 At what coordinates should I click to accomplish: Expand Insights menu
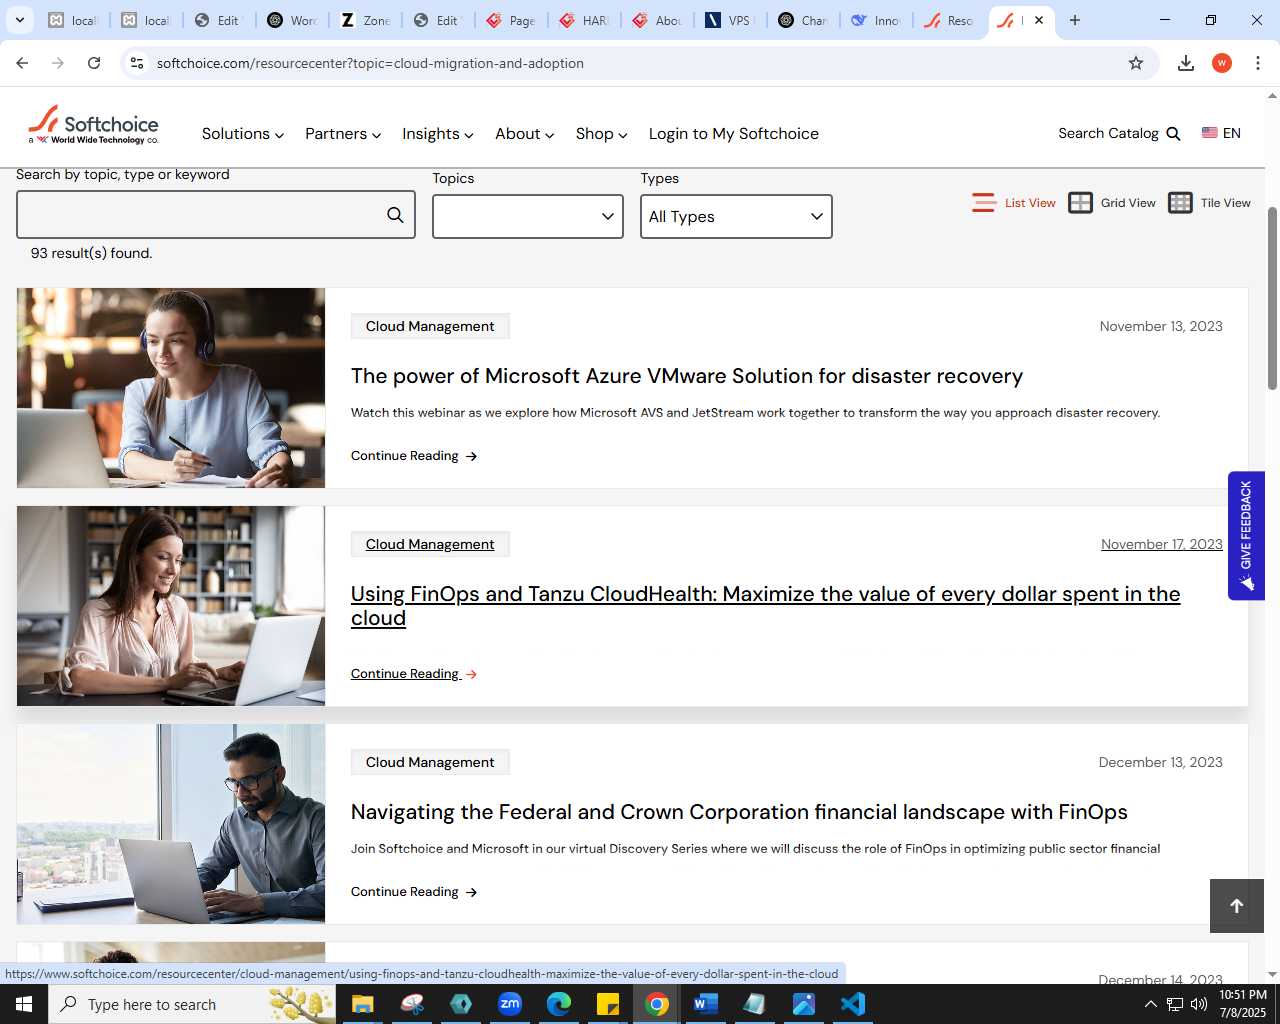(438, 134)
